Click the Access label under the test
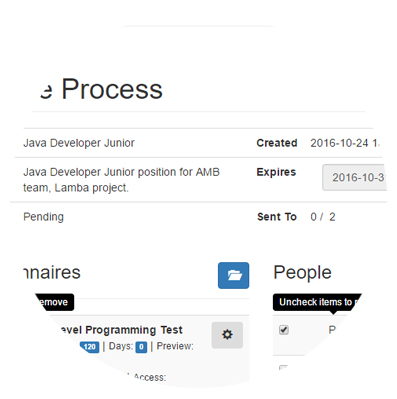Screen dimensions: 397x399 pos(150,377)
